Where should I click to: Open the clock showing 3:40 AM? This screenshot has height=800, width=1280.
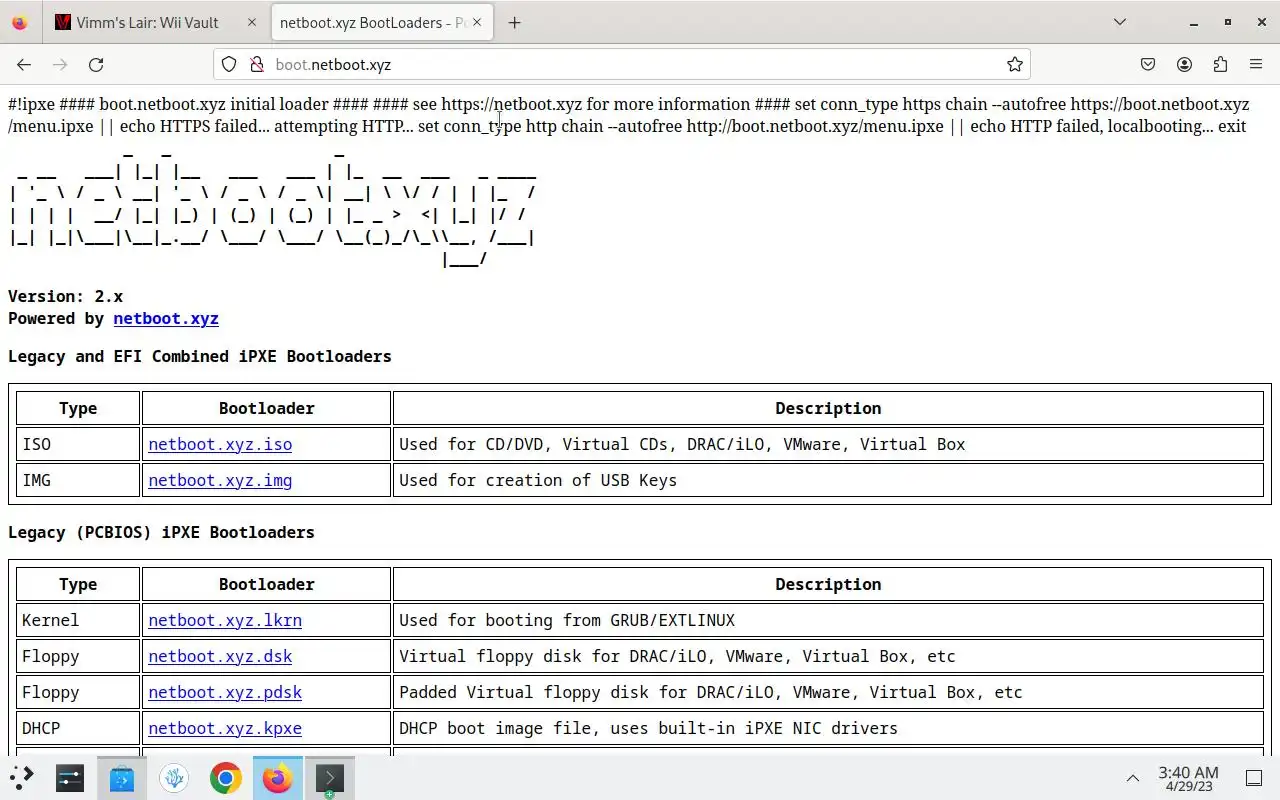tap(1188, 778)
